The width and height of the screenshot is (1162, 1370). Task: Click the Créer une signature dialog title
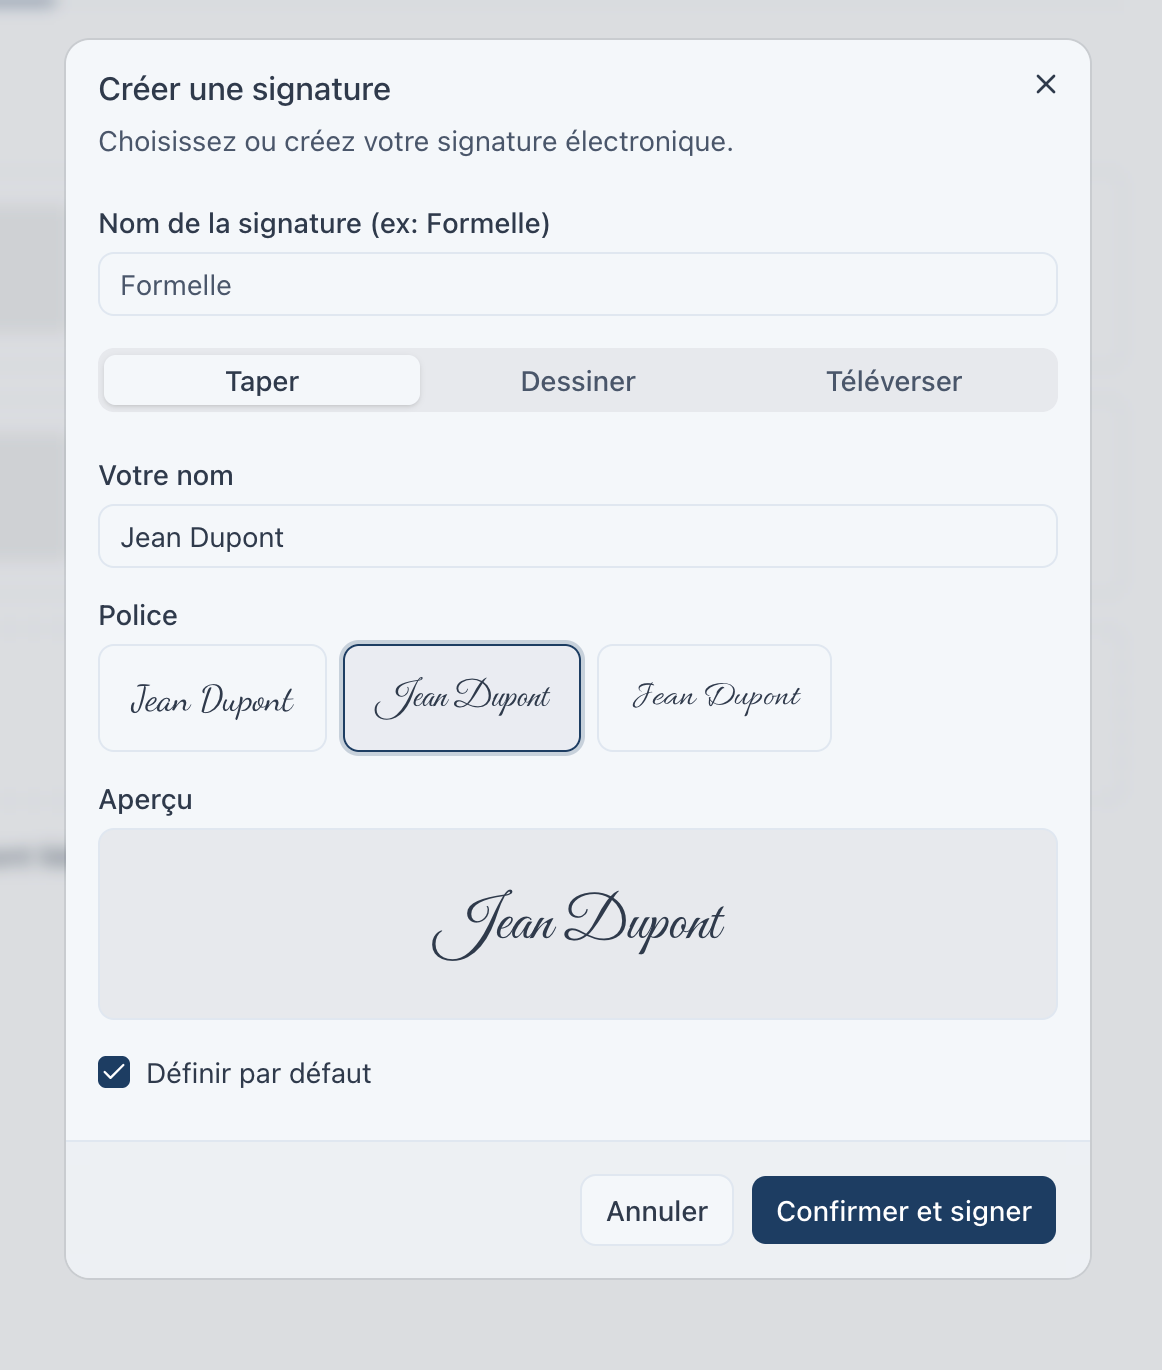pyautogui.click(x=244, y=89)
